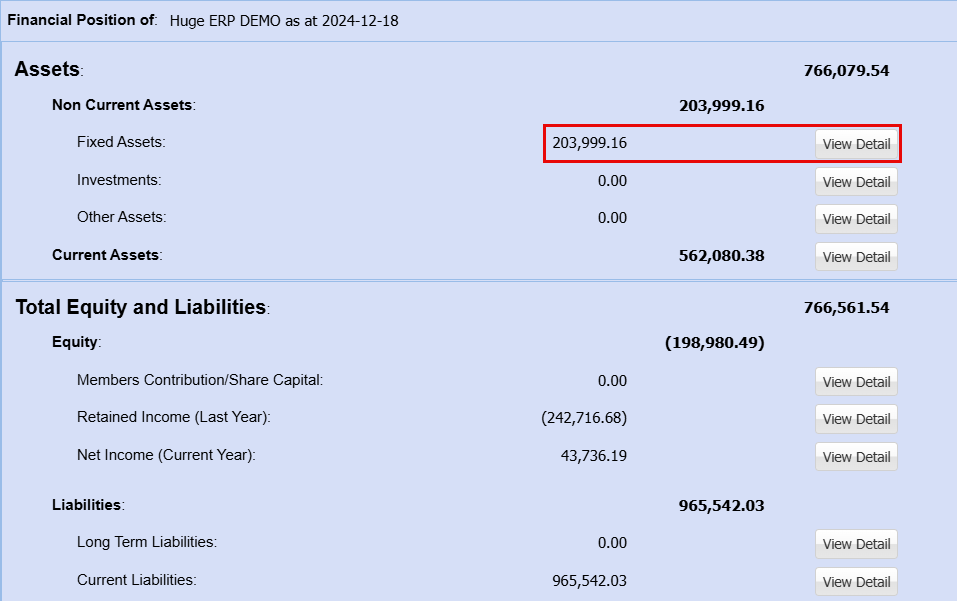Click the Equity subsection label

75,342
